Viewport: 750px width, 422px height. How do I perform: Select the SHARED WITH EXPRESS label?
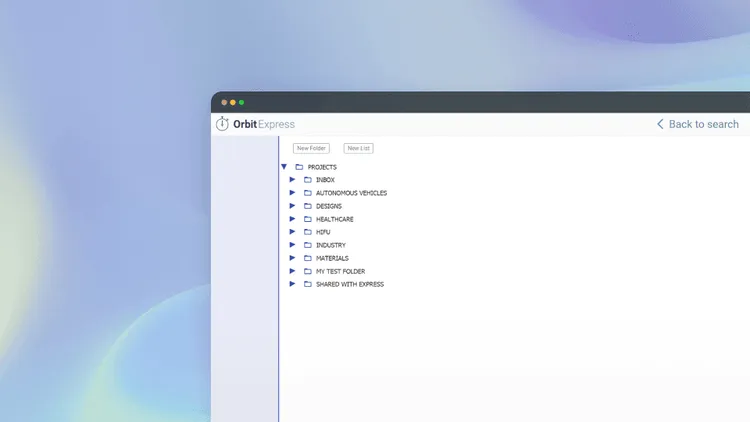350,284
